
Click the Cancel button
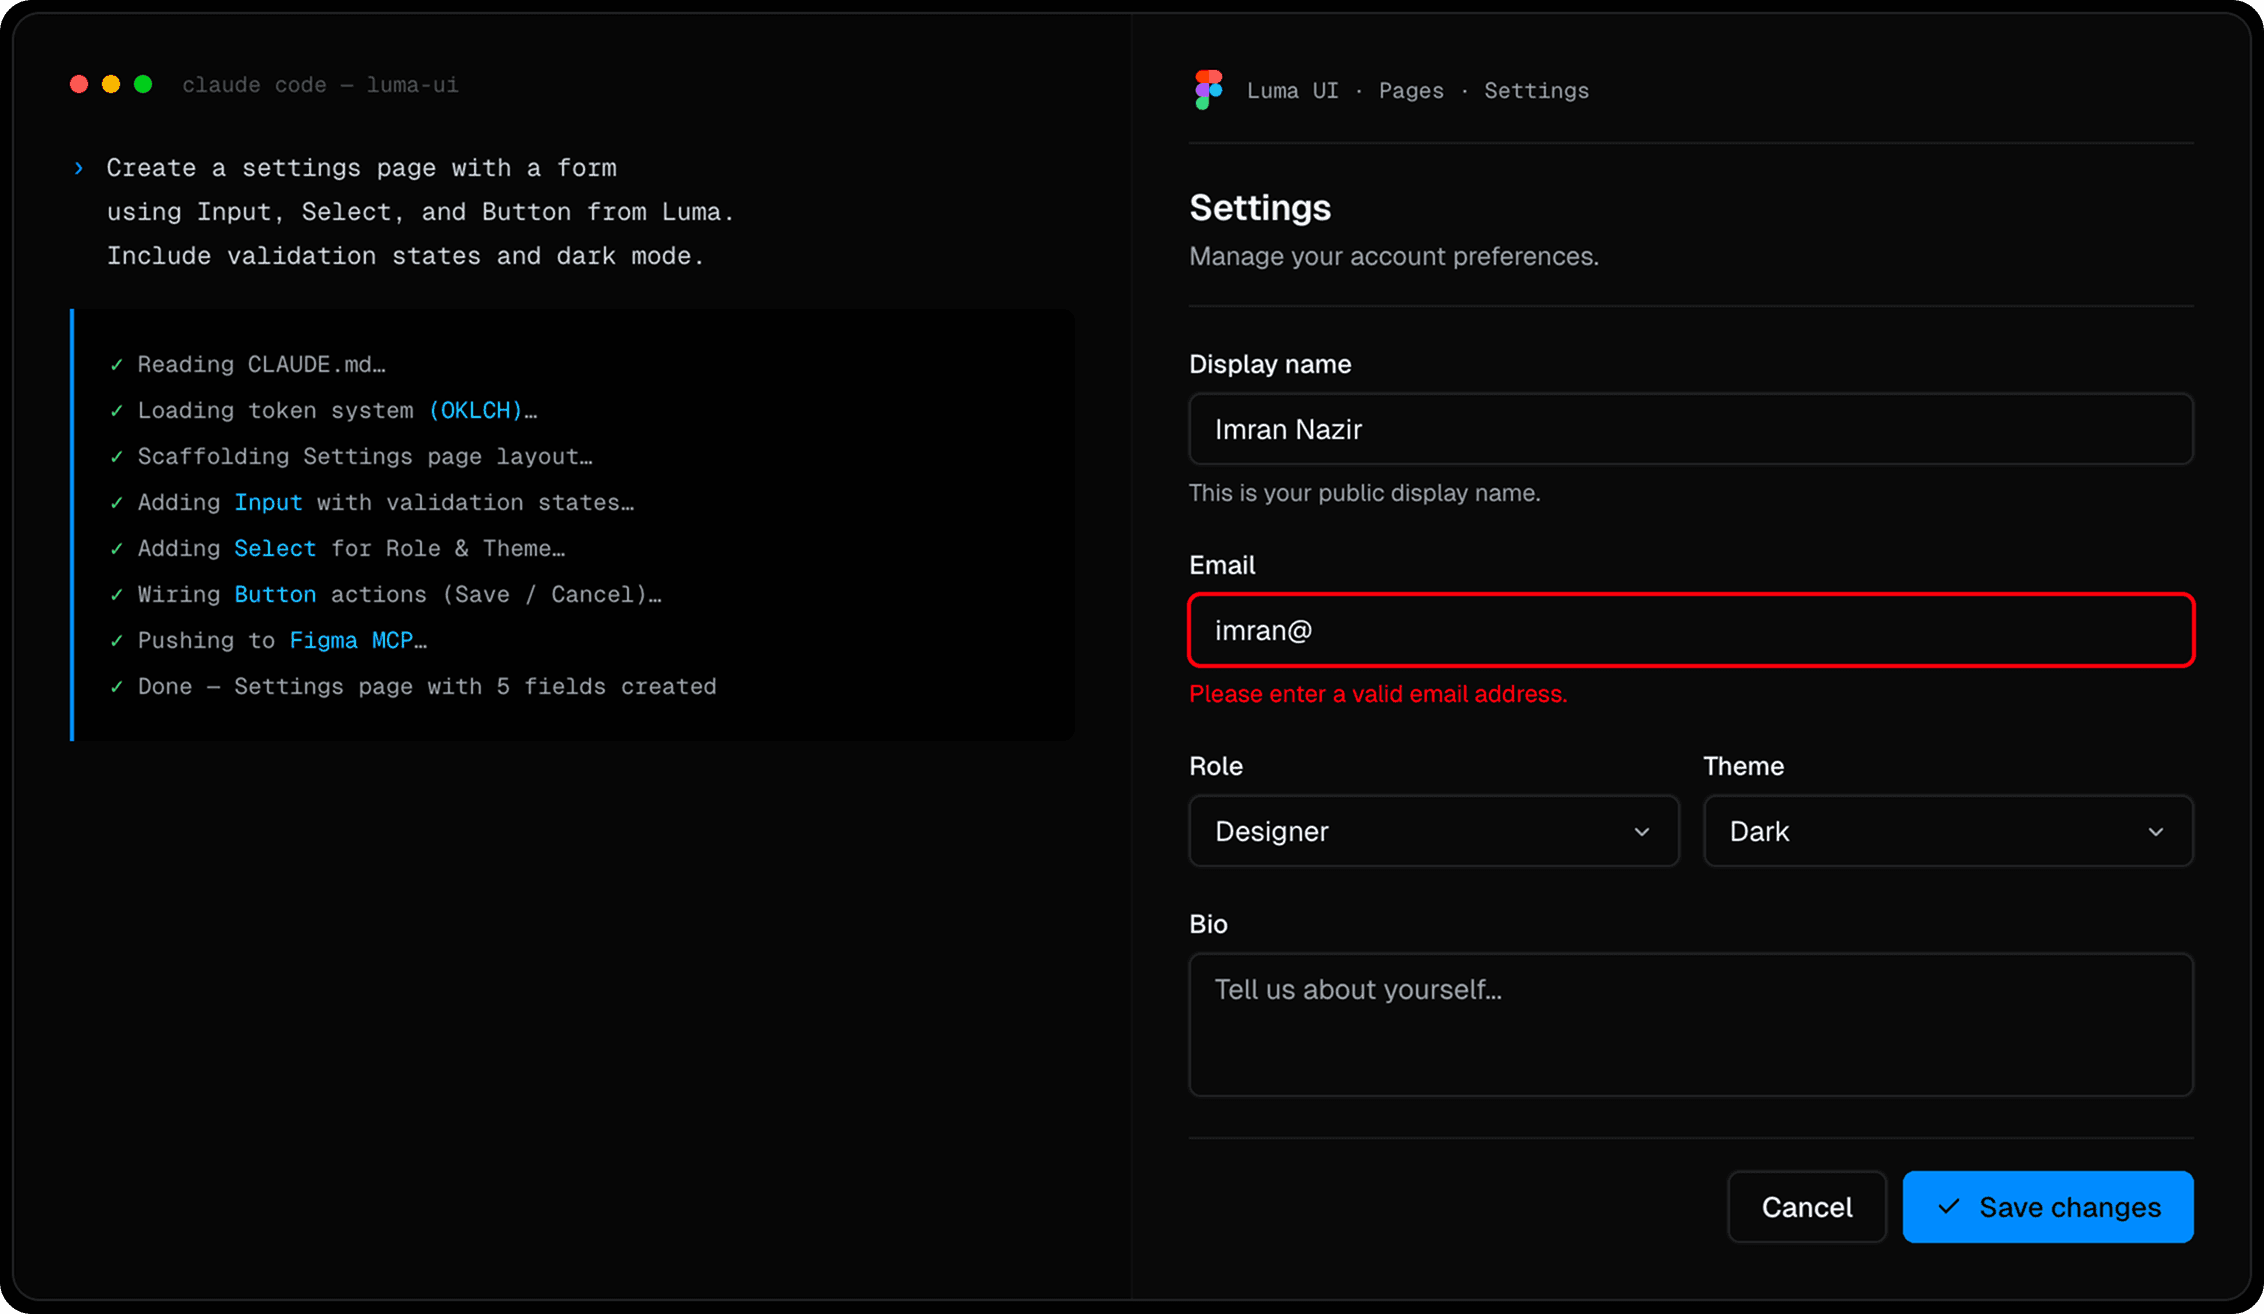coord(1806,1207)
